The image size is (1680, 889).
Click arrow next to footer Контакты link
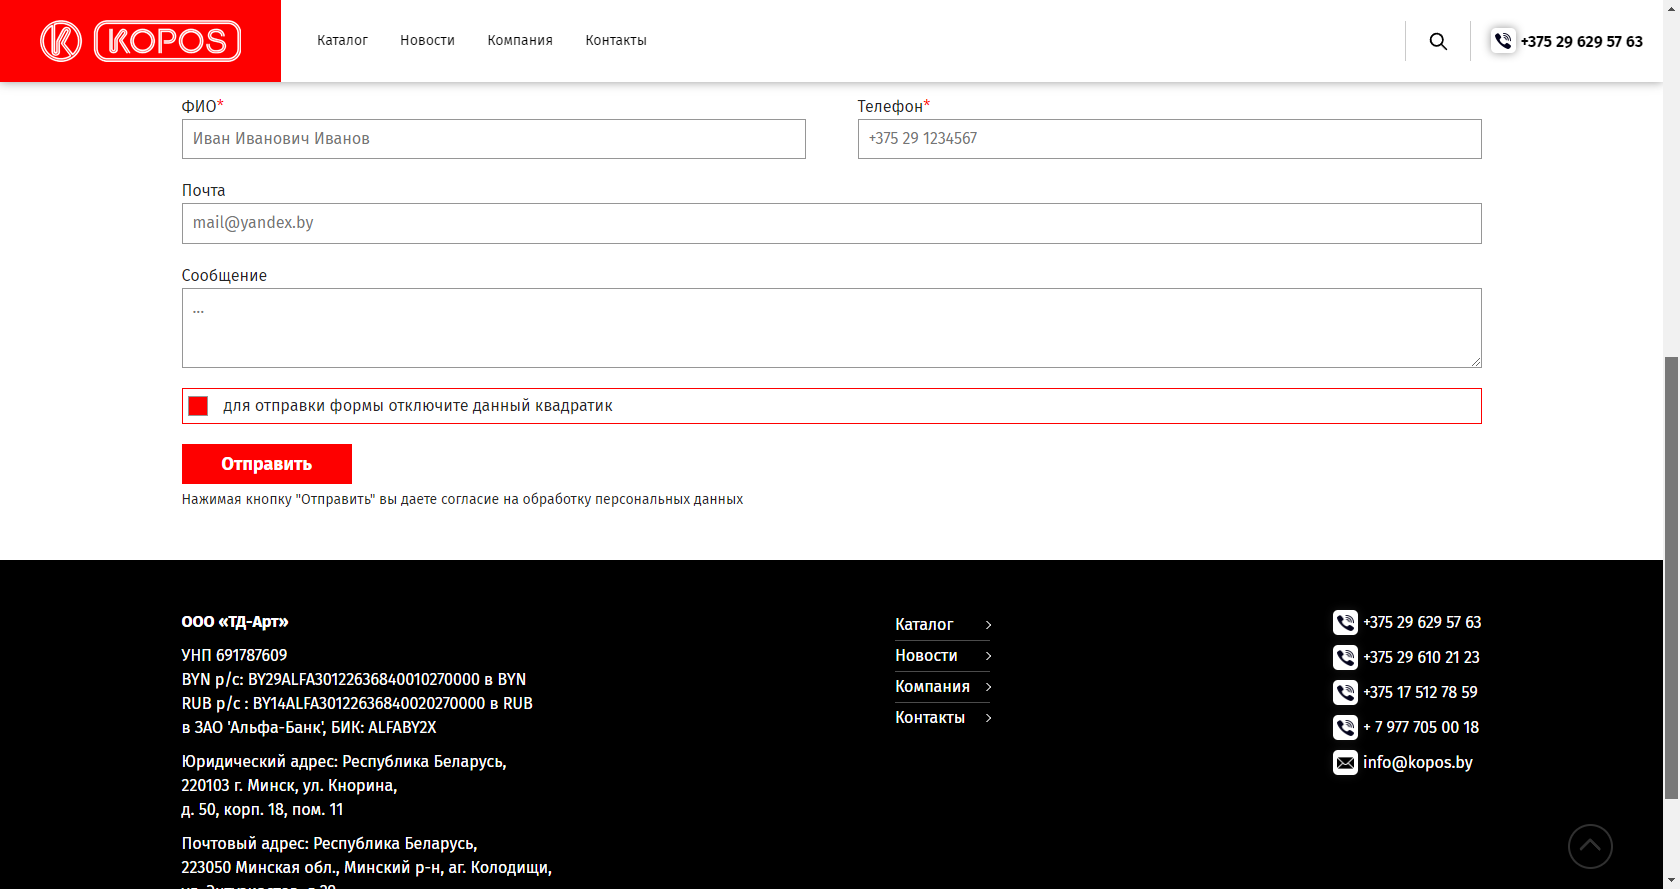pyautogui.click(x=988, y=718)
